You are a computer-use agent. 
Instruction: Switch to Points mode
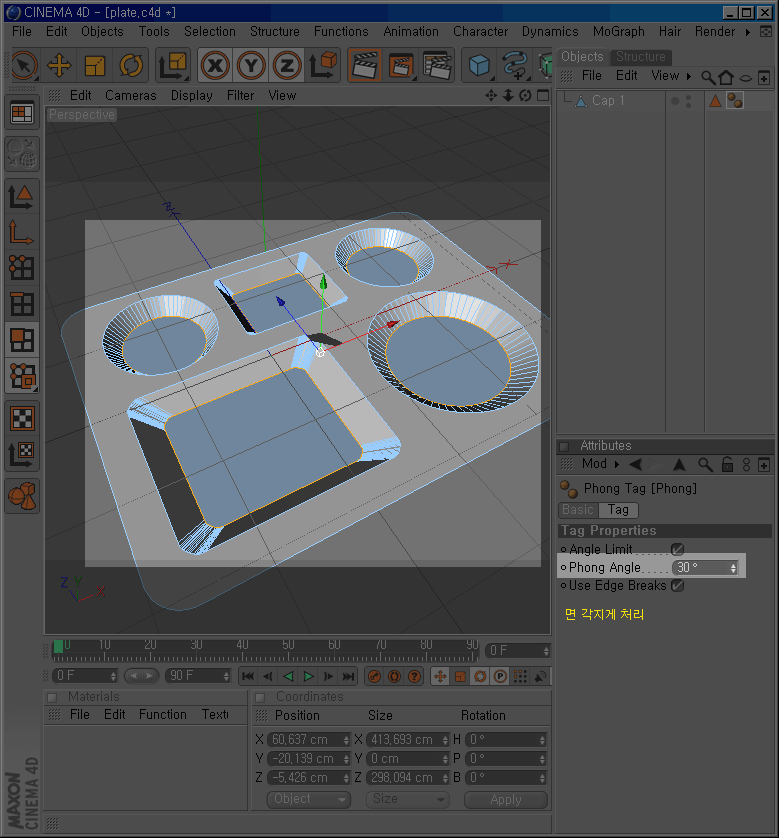22,267
